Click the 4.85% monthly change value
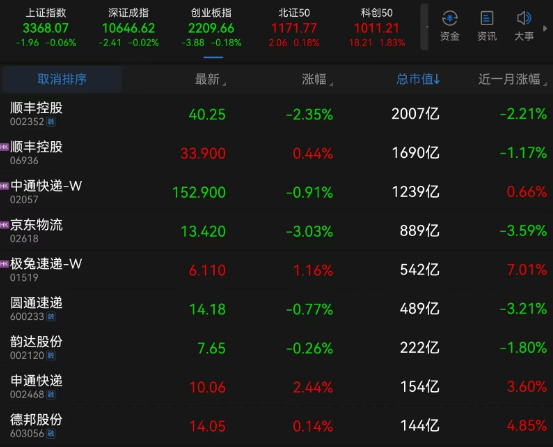 (x=527, y=426)
